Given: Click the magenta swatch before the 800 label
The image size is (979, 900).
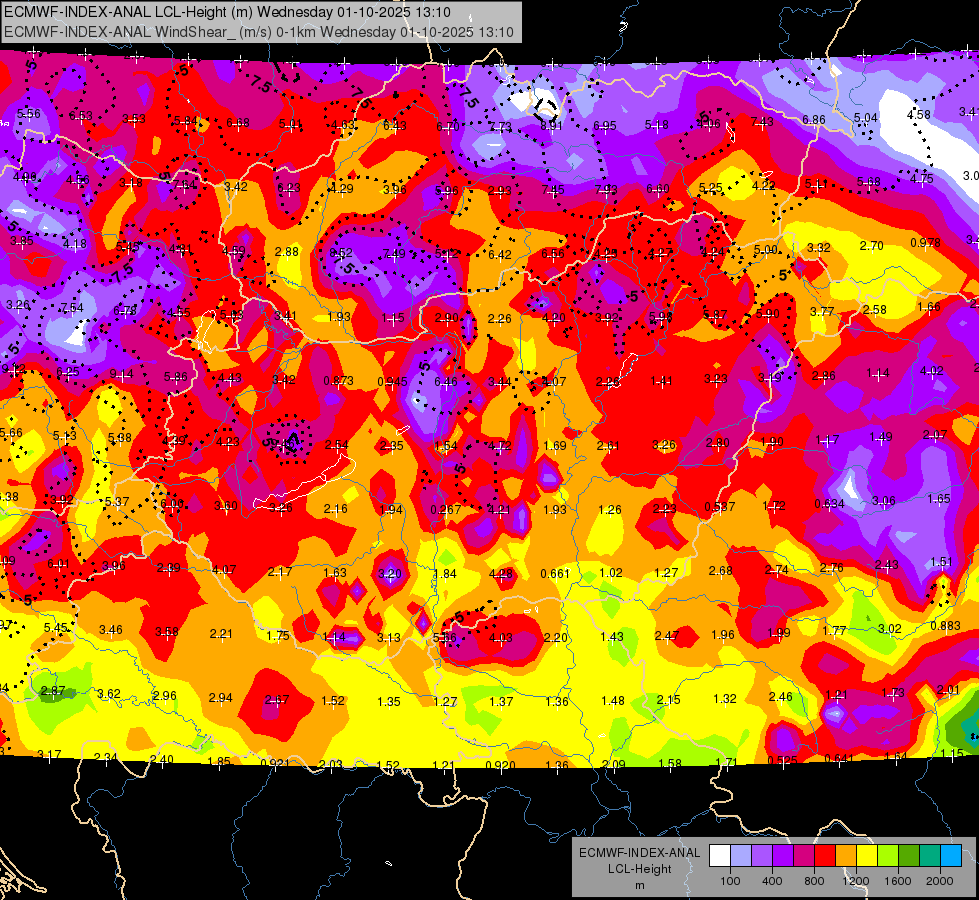Looking at the screenshot, I should 804,855.
